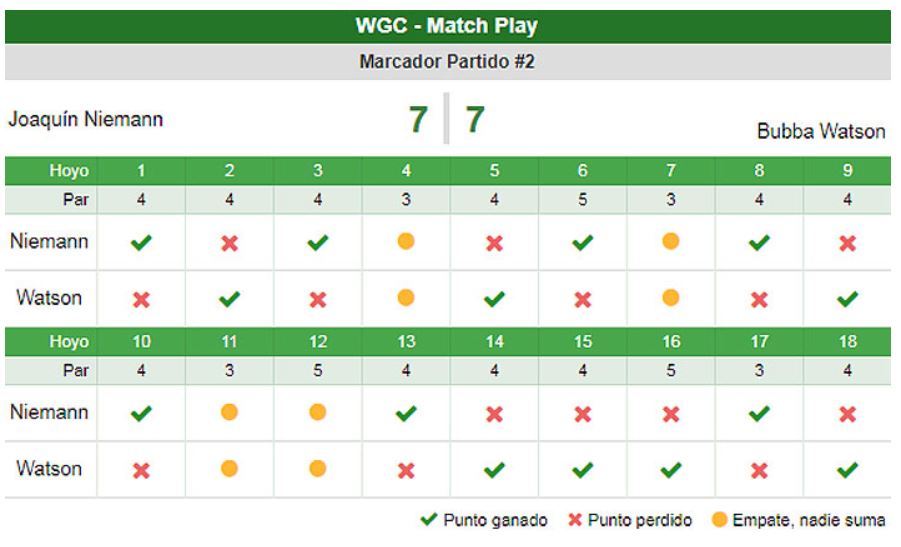Viewport: 901px width, 547px height.
Task: Click Watson's green check on hole 18
Action: 847,469
